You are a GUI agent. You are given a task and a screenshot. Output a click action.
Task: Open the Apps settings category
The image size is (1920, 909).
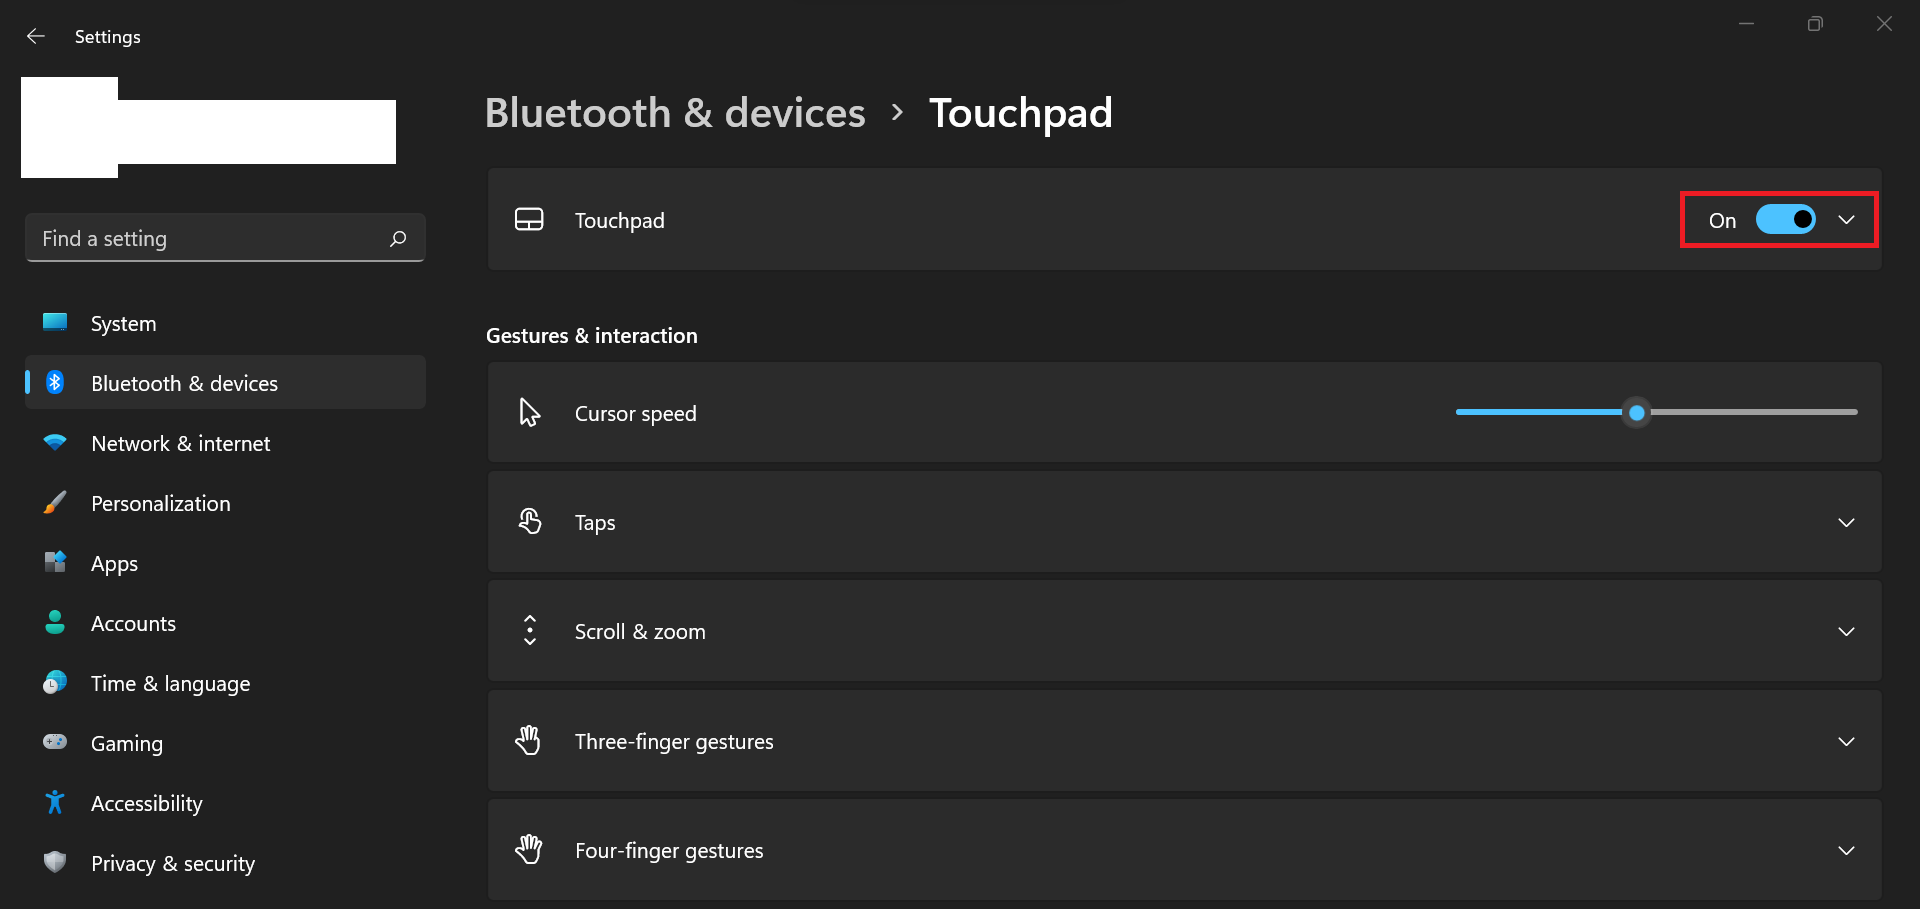114,564
